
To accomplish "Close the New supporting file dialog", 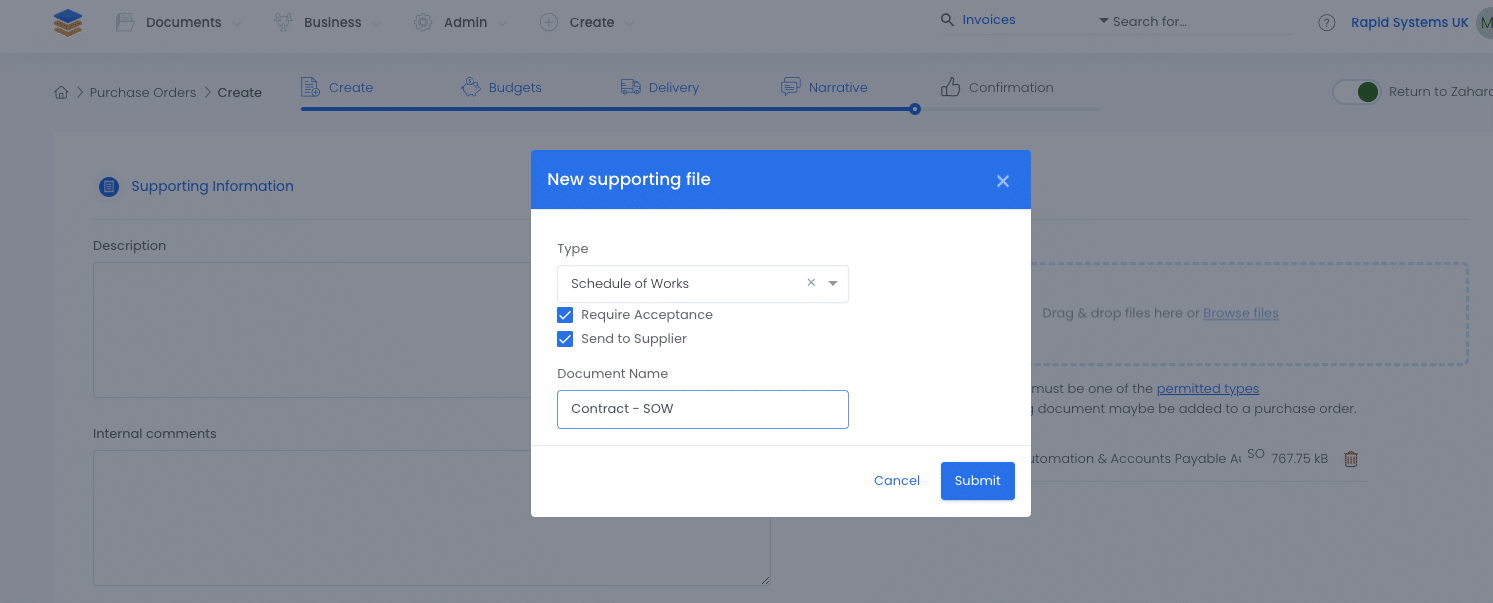I will (1003, 181).
